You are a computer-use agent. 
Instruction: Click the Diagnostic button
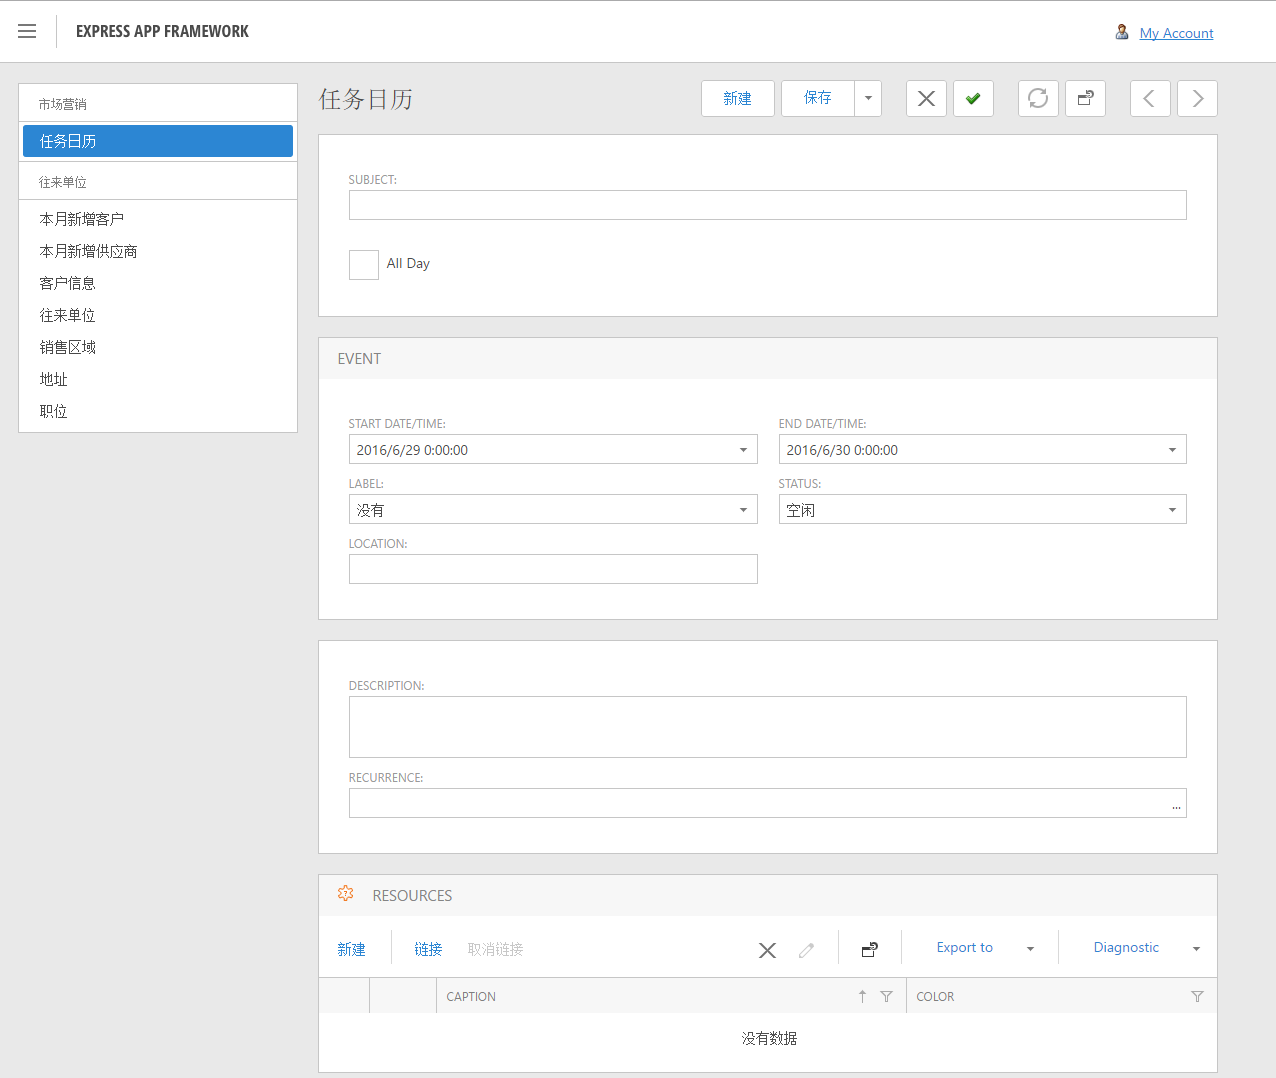click(1126, 948)
